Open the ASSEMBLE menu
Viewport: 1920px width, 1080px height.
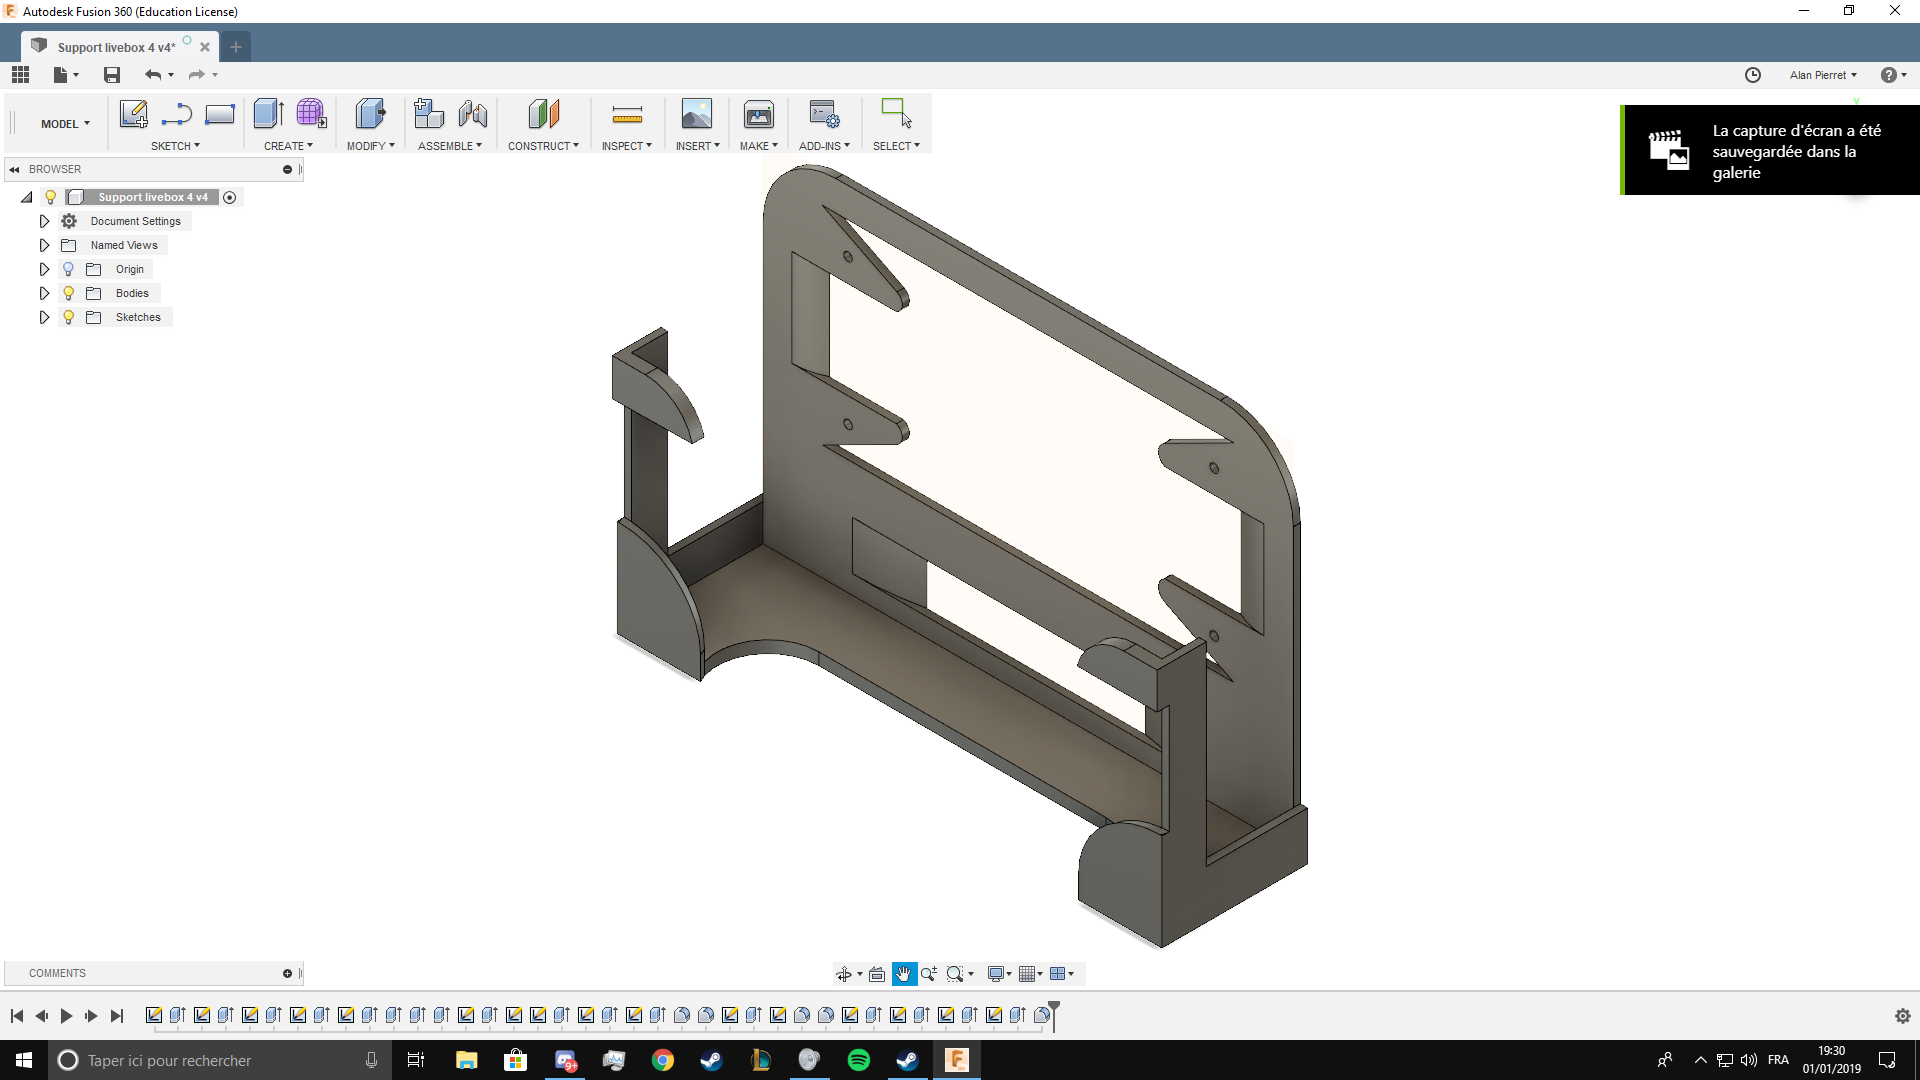point(450,146)
